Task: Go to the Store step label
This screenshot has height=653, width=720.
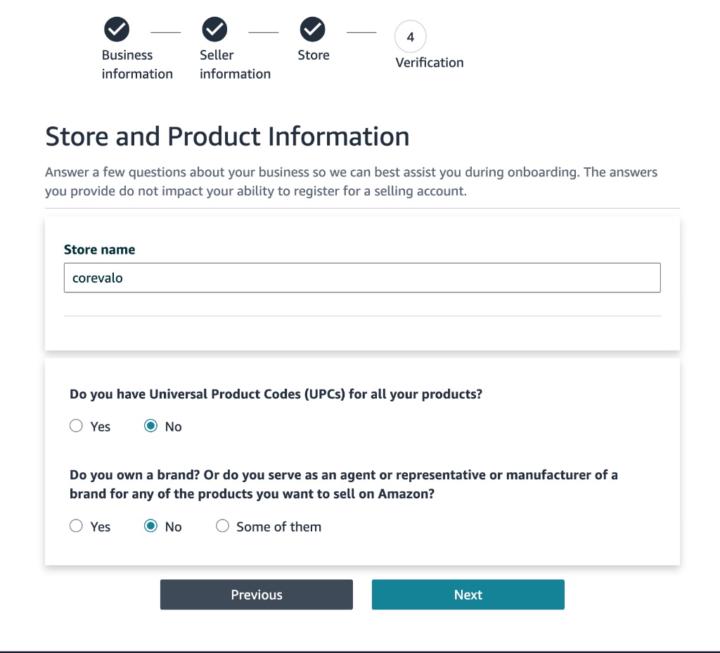Action: 314,55
